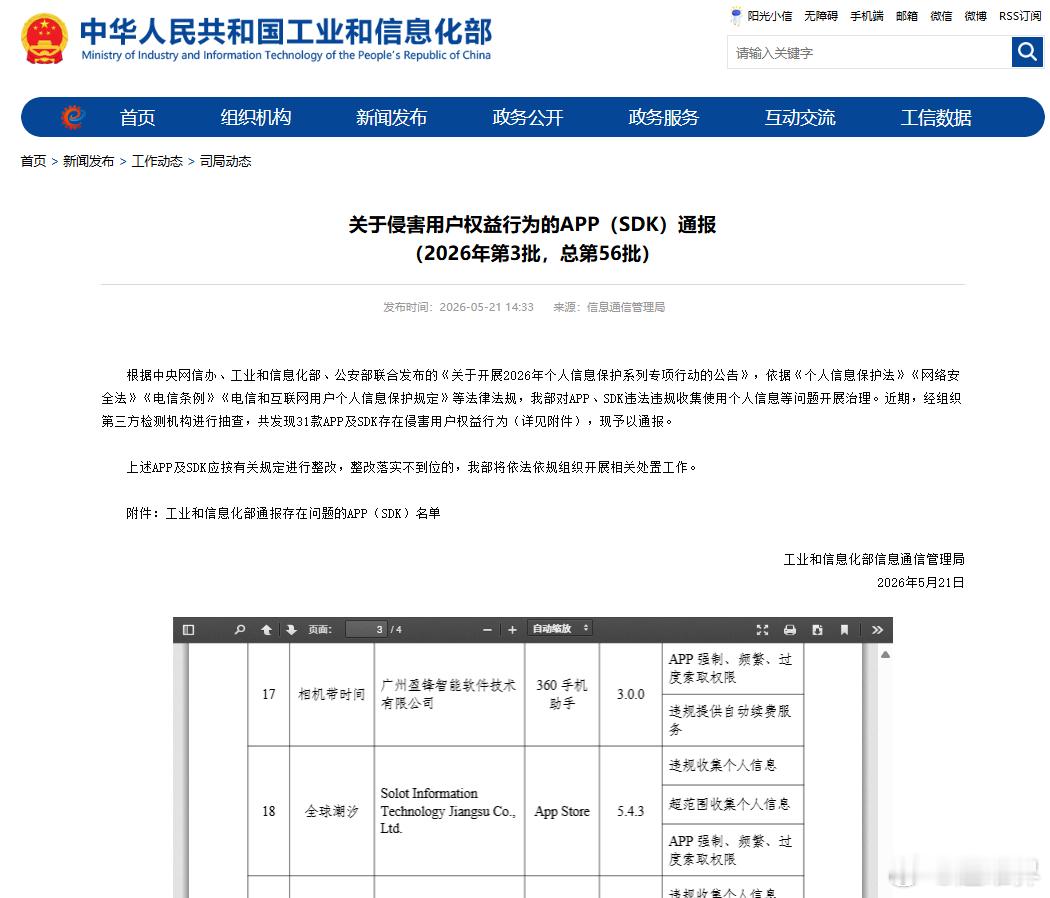Click the swirl icon in the navigation bar
1050x898 pixels.
[73, 117]
